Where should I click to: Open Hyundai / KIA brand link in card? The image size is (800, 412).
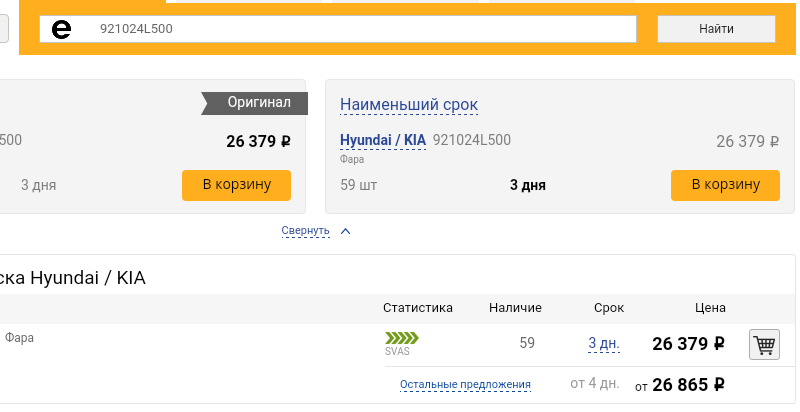[x=383, y=141]
